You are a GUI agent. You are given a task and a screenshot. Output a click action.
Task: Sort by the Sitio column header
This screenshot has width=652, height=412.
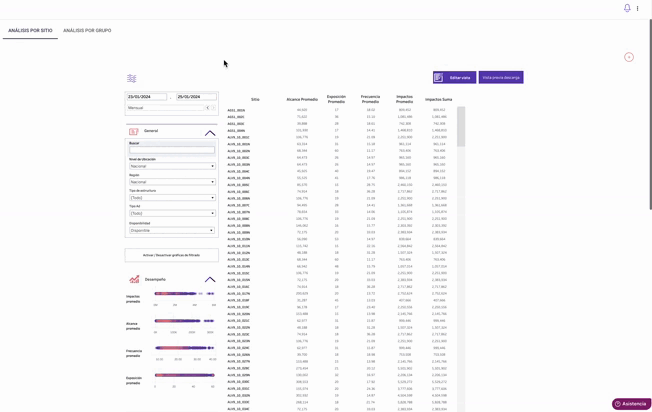tap(255, 99)
